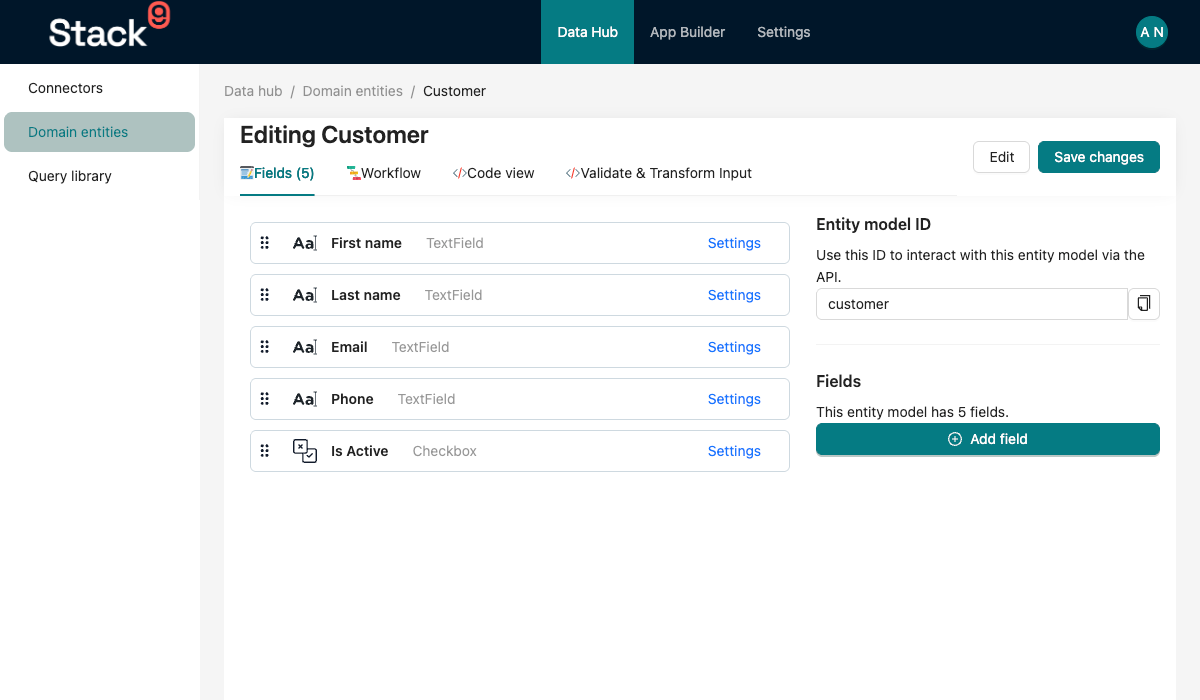Open the Data Hub tab

[588, 32]
